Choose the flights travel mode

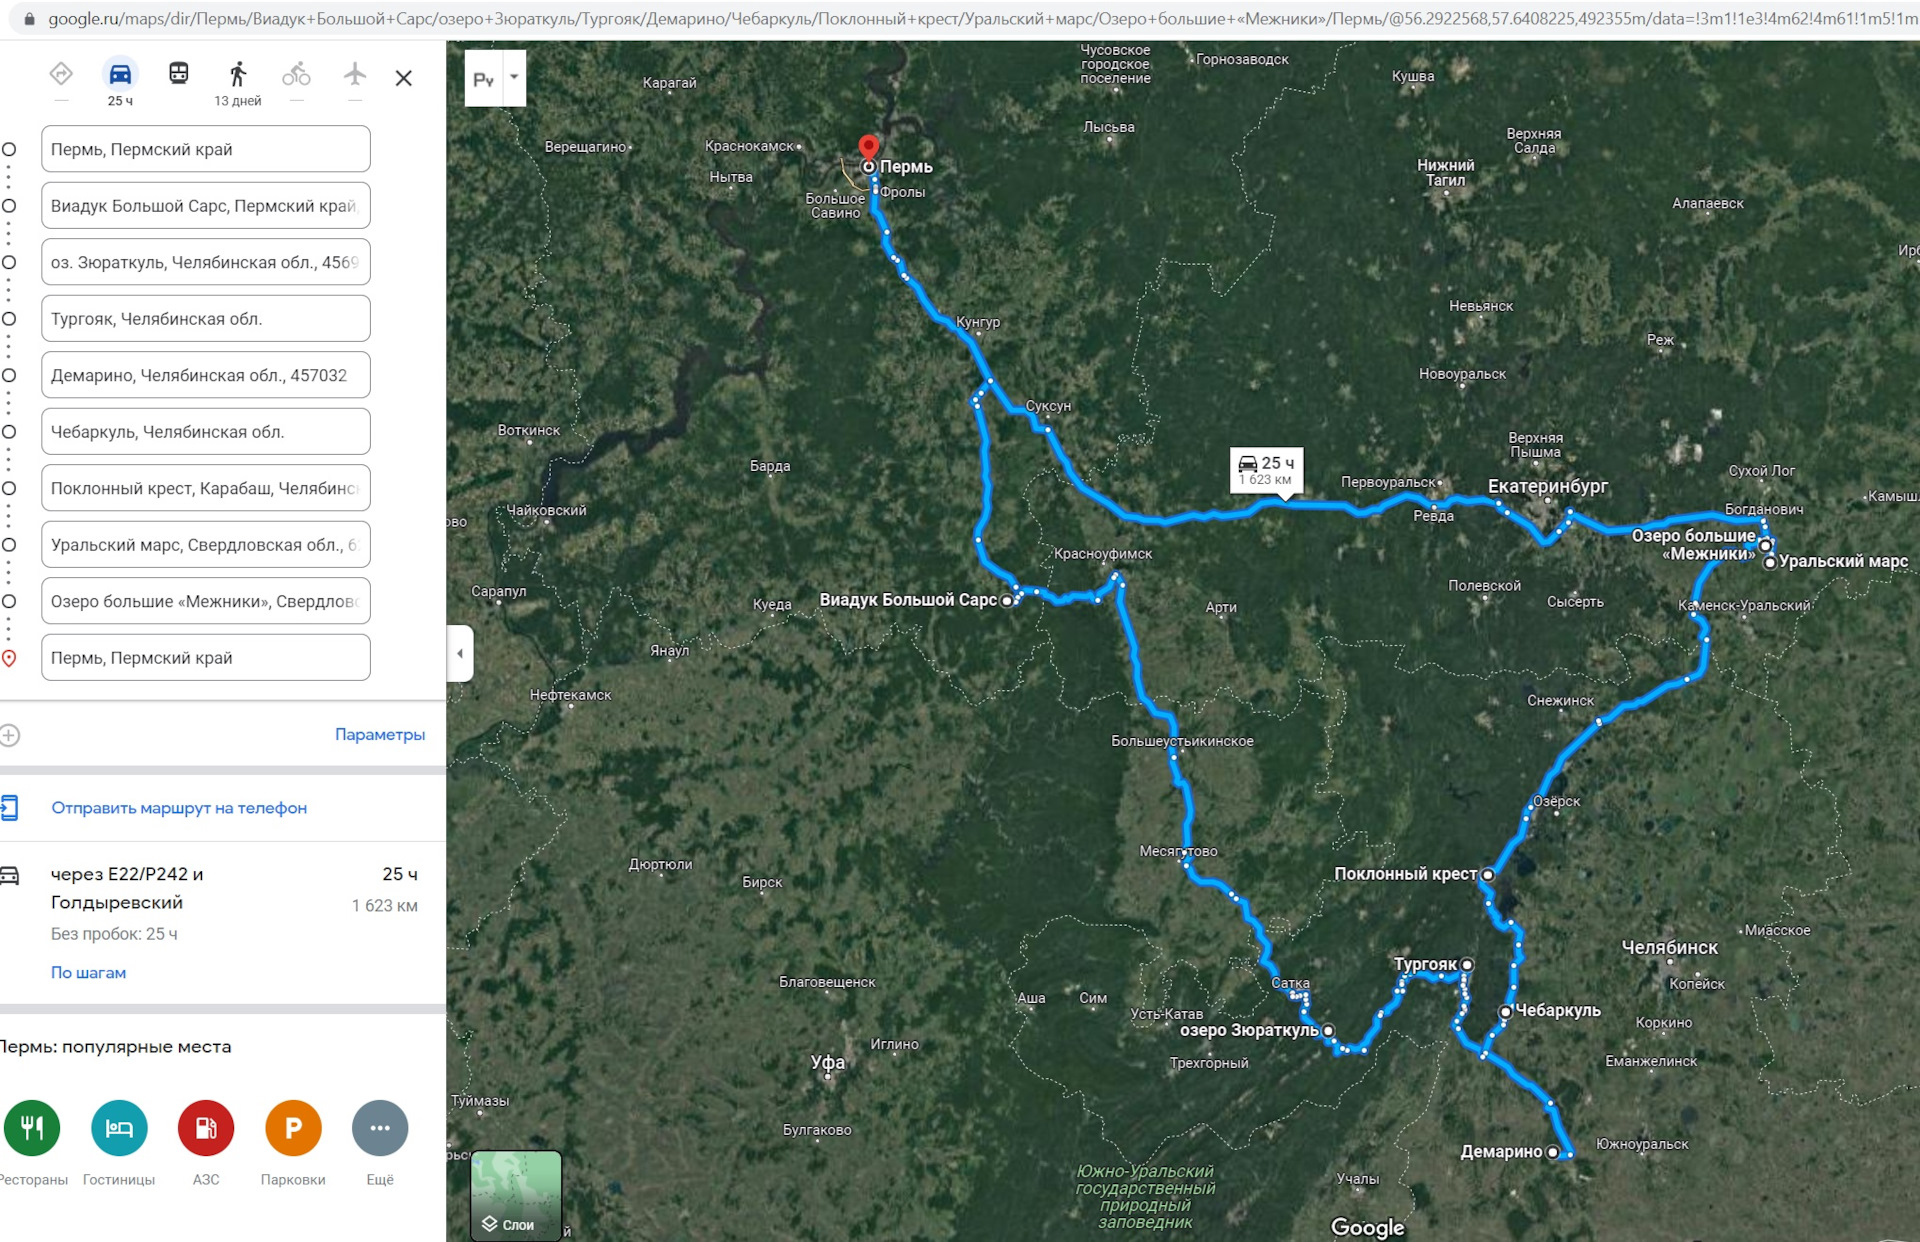pyautogui.click(x=355, y=74)
